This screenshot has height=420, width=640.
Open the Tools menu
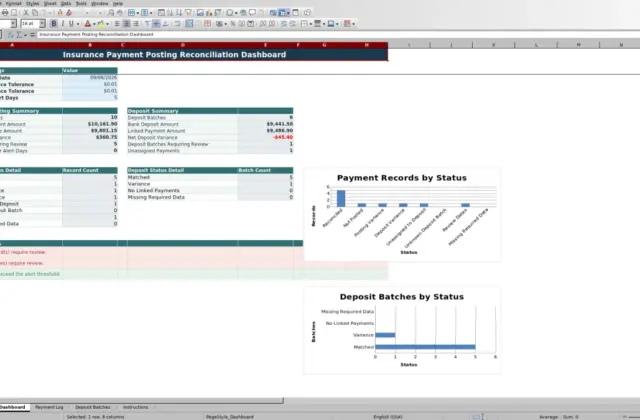point(81,3)
